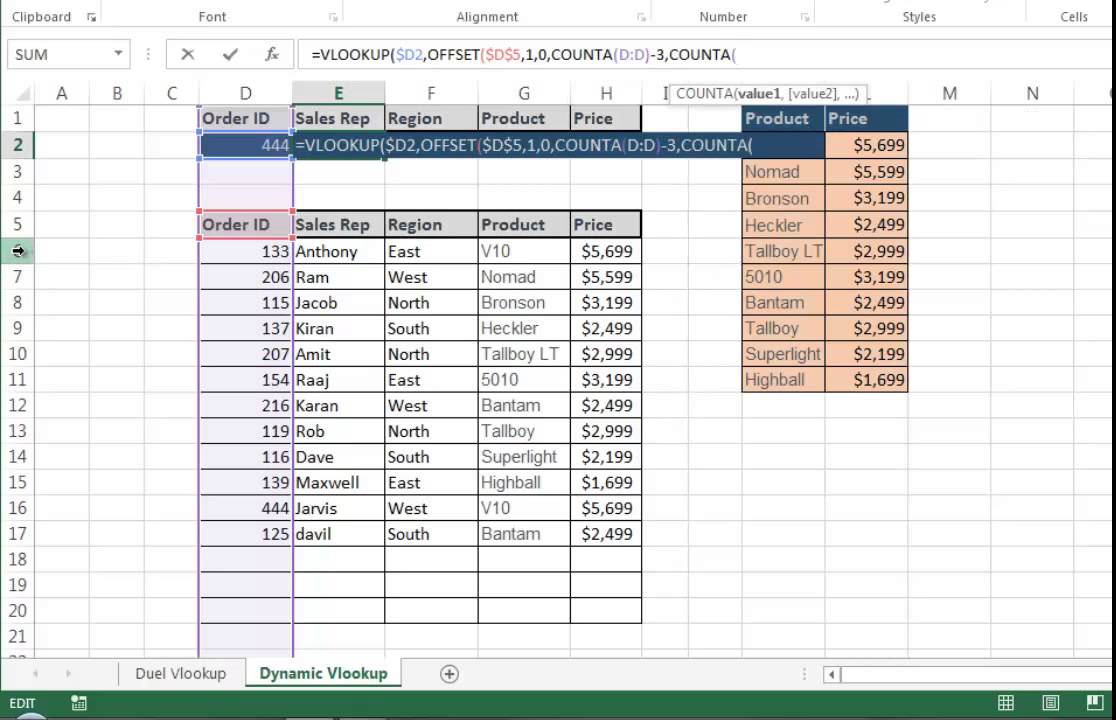Click $2,199 price in main table
The image size is (1116, 720).
coord(606,457)
